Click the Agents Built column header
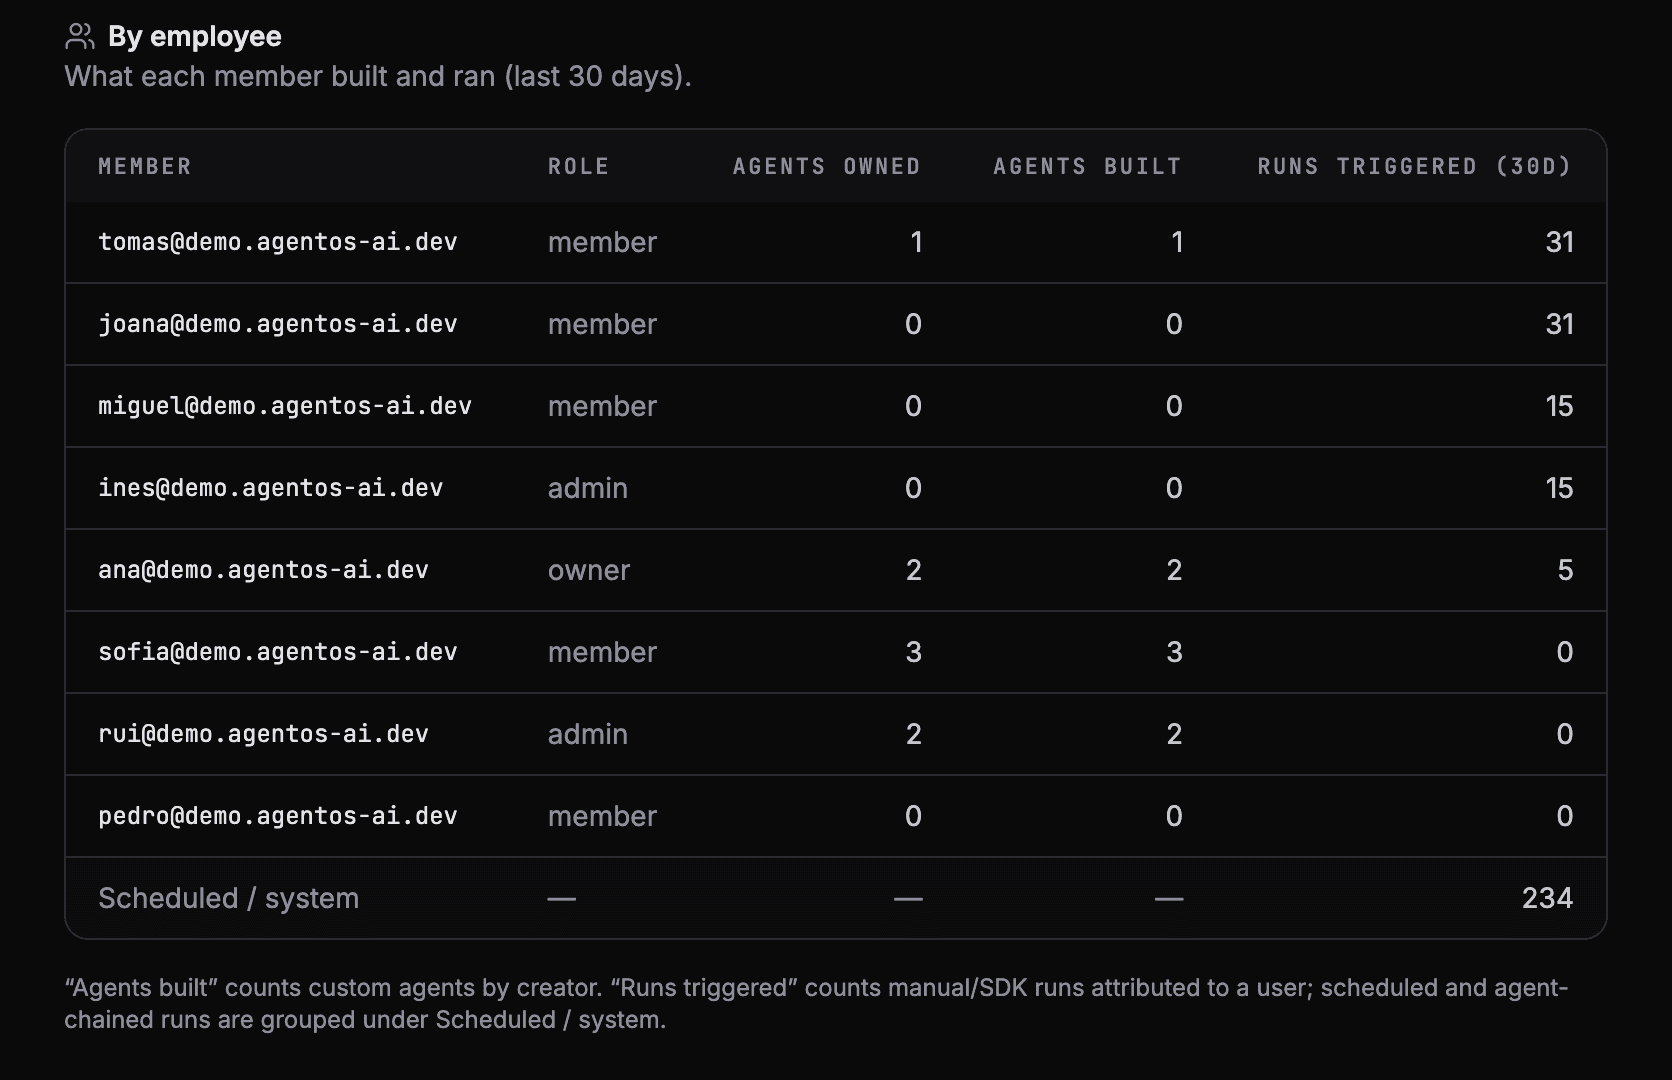 click(x=1087, y=166)
